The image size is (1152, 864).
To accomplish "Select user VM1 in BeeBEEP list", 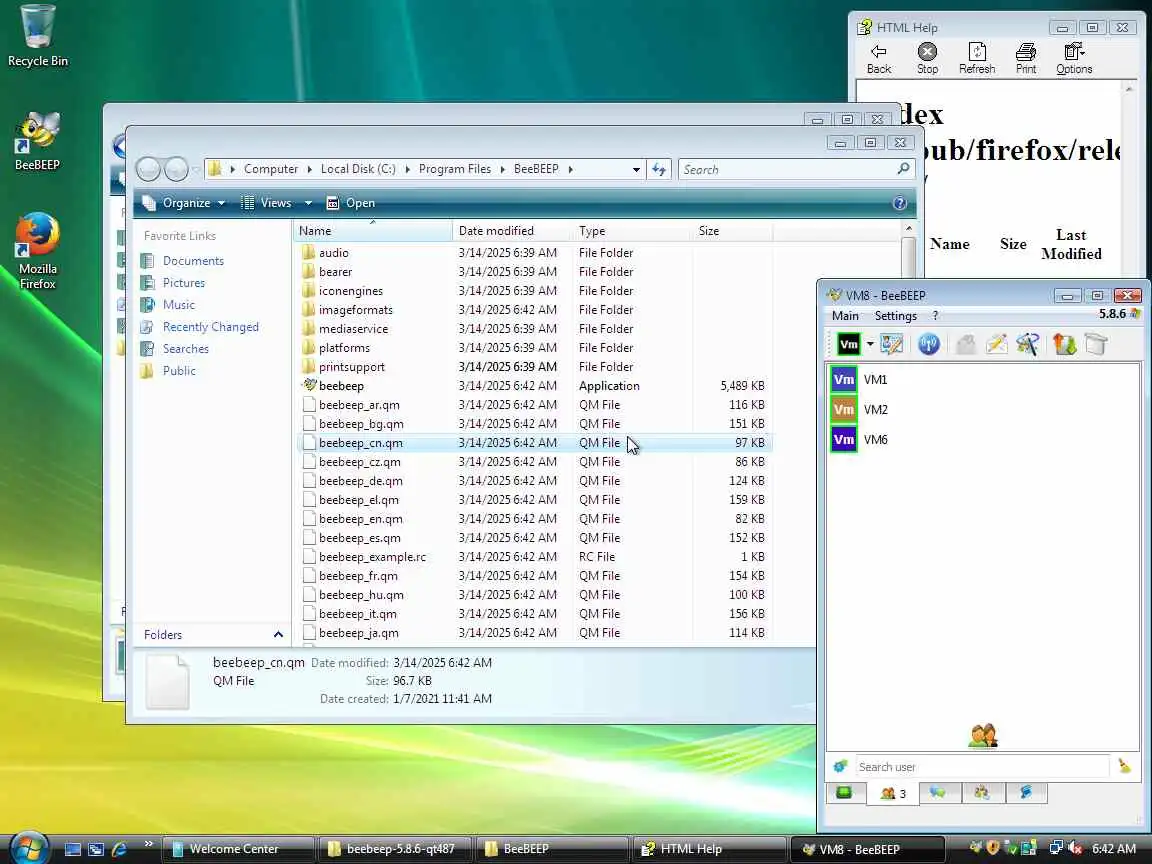I will [983, 380].
